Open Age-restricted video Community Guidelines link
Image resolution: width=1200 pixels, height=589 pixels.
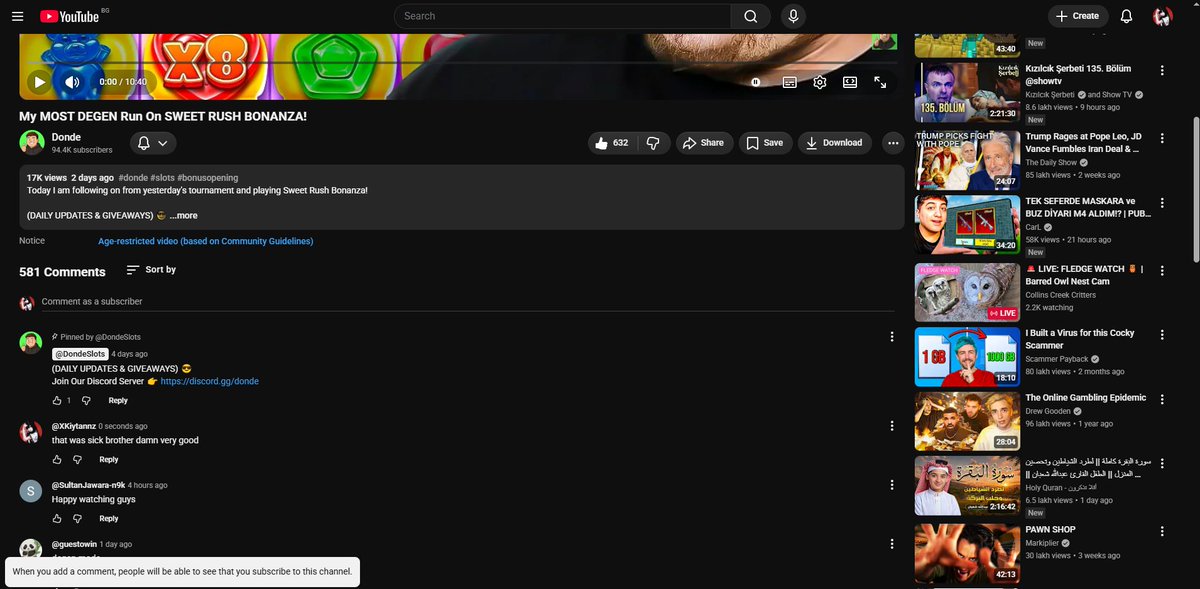coord(205,241)
